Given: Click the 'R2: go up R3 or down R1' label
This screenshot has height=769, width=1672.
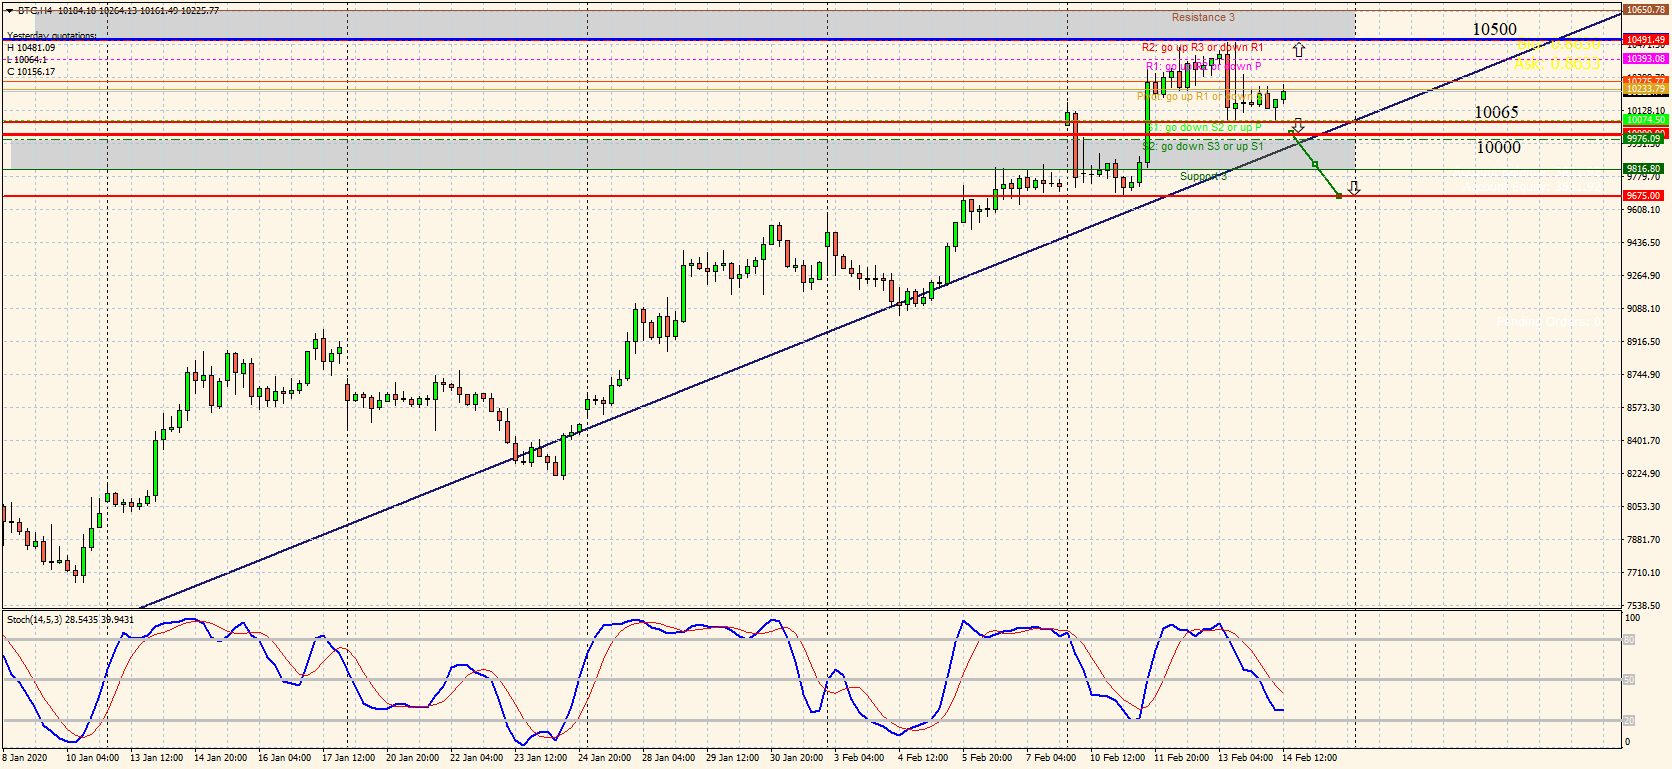Looking at the screenshot, I should click(x=1202, y=48).
